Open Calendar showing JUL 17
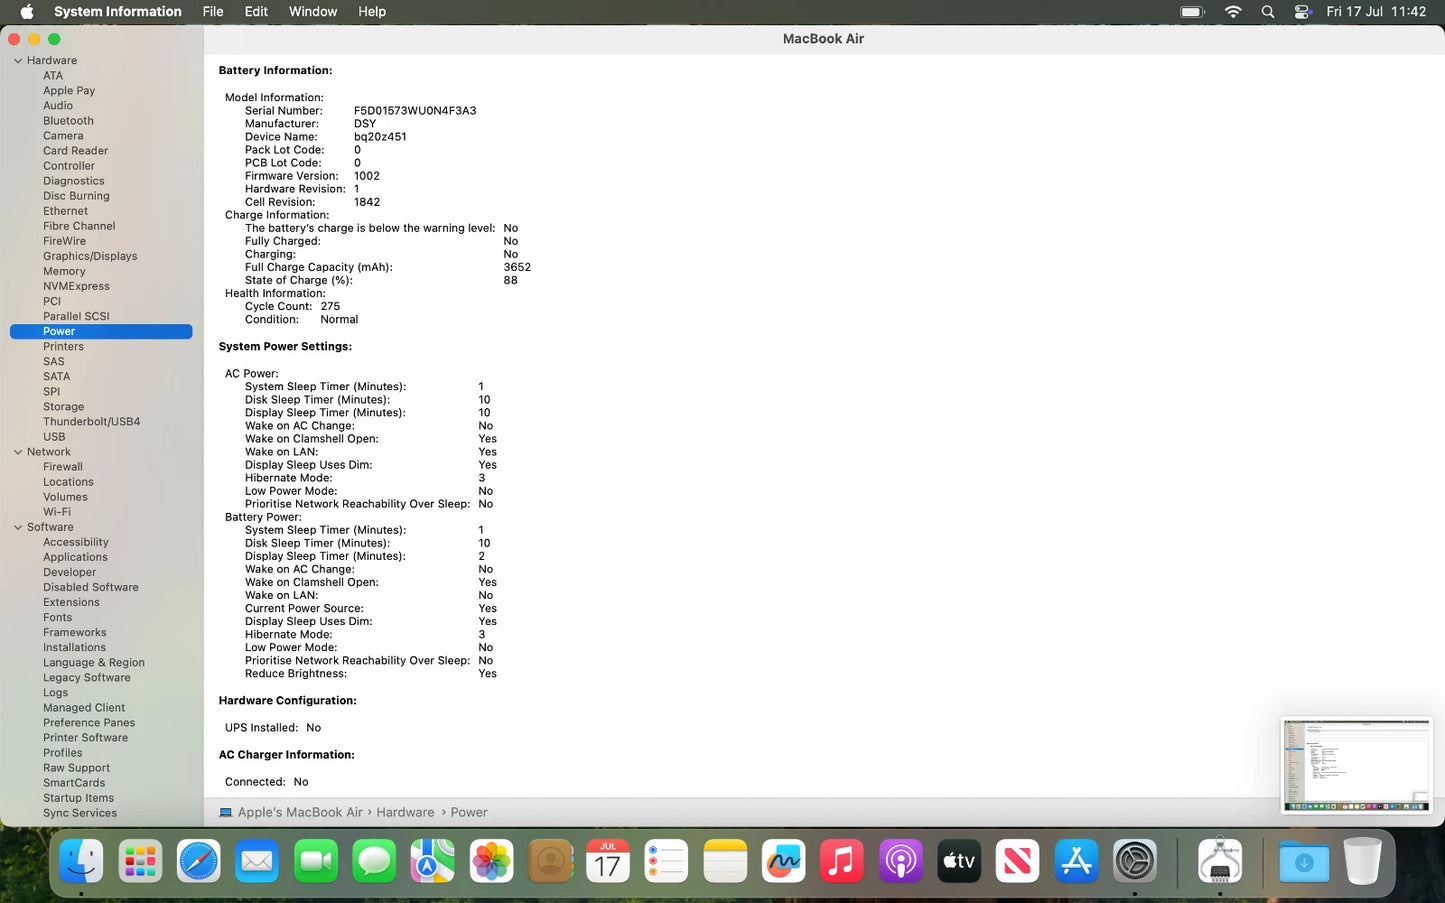Screen dimensions: 1445x903 coord(608,860)
